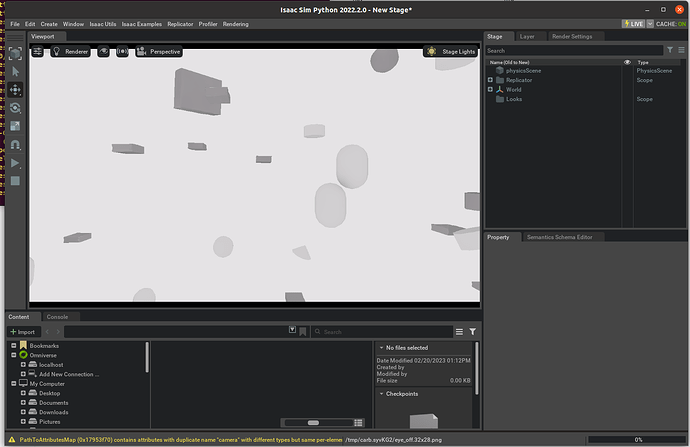Expand the Desktop folder
Viewport: 690px width, 447px height.
(x=23, y=393)
